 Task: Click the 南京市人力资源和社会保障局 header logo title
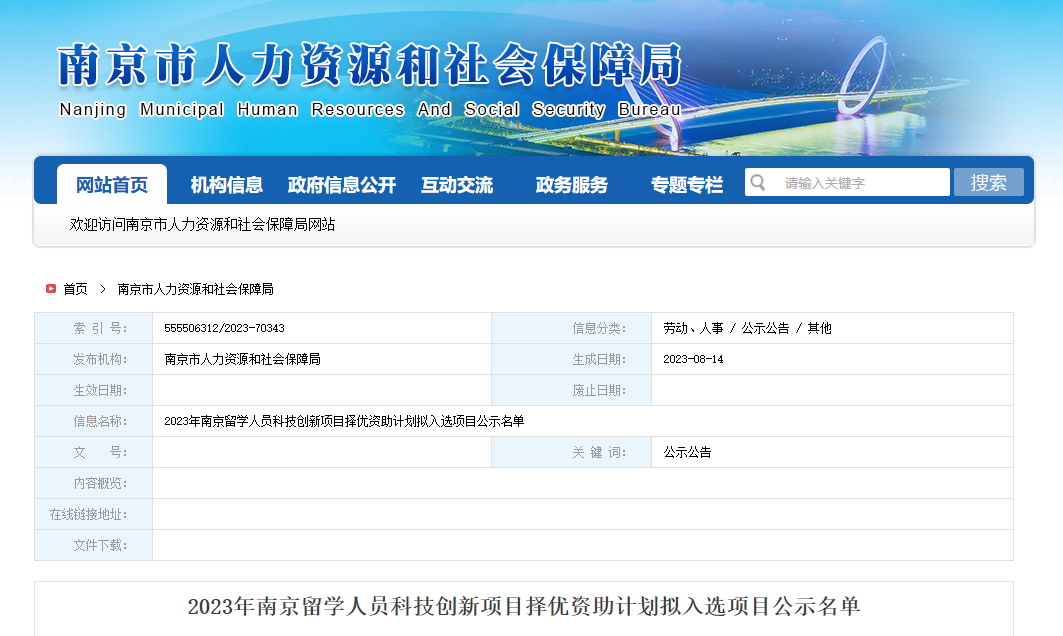[369, 67]
